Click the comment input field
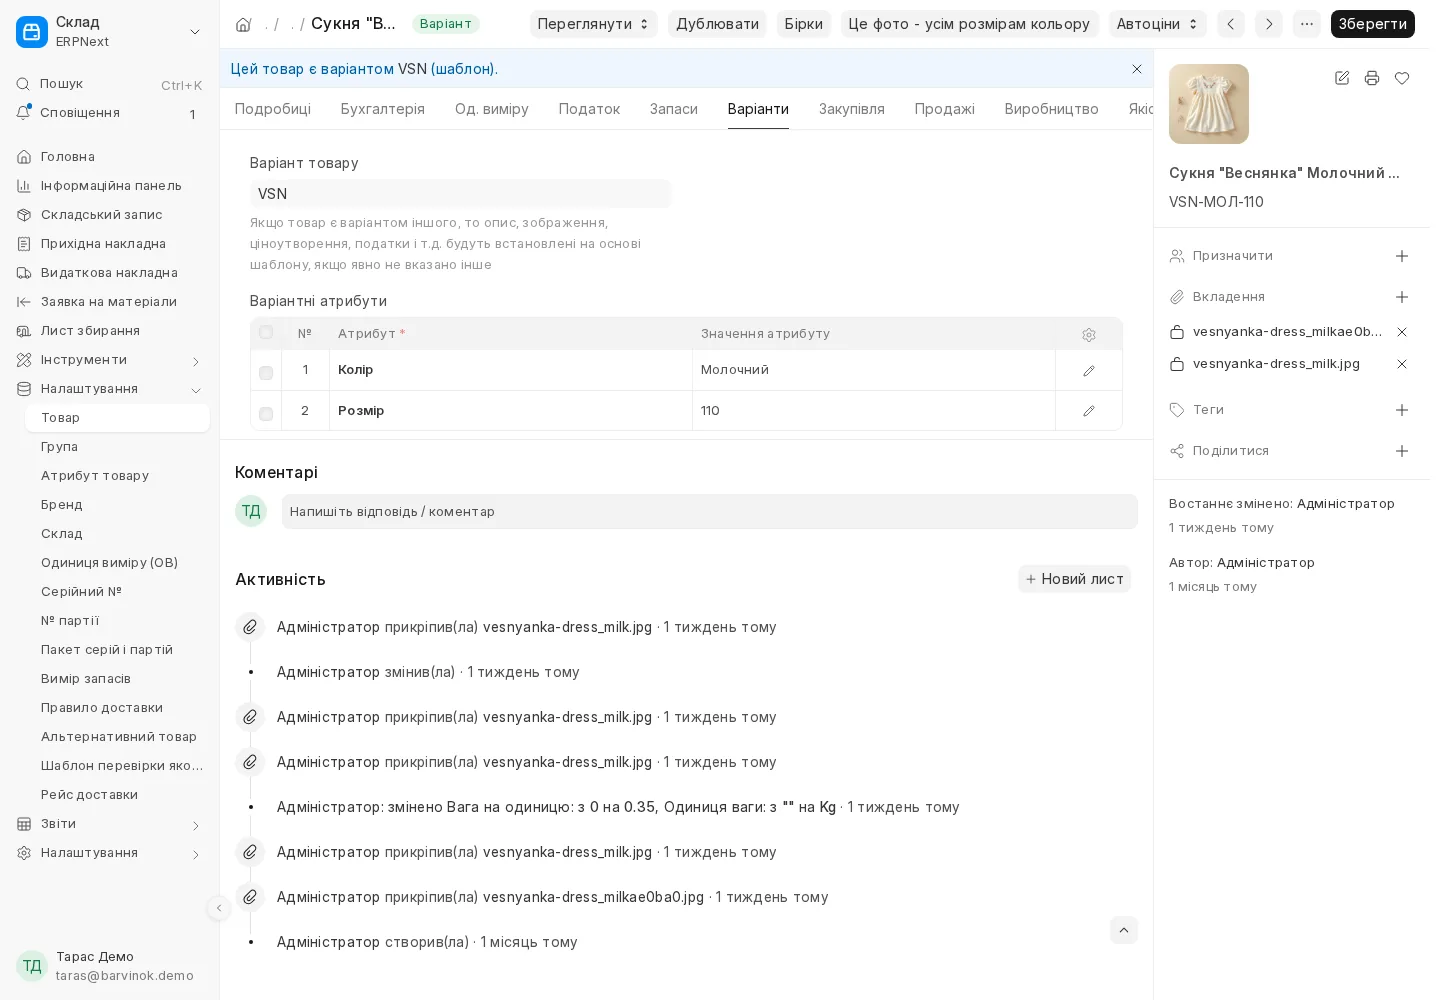Screen dimensions: 1440x1000 point(710,512)
